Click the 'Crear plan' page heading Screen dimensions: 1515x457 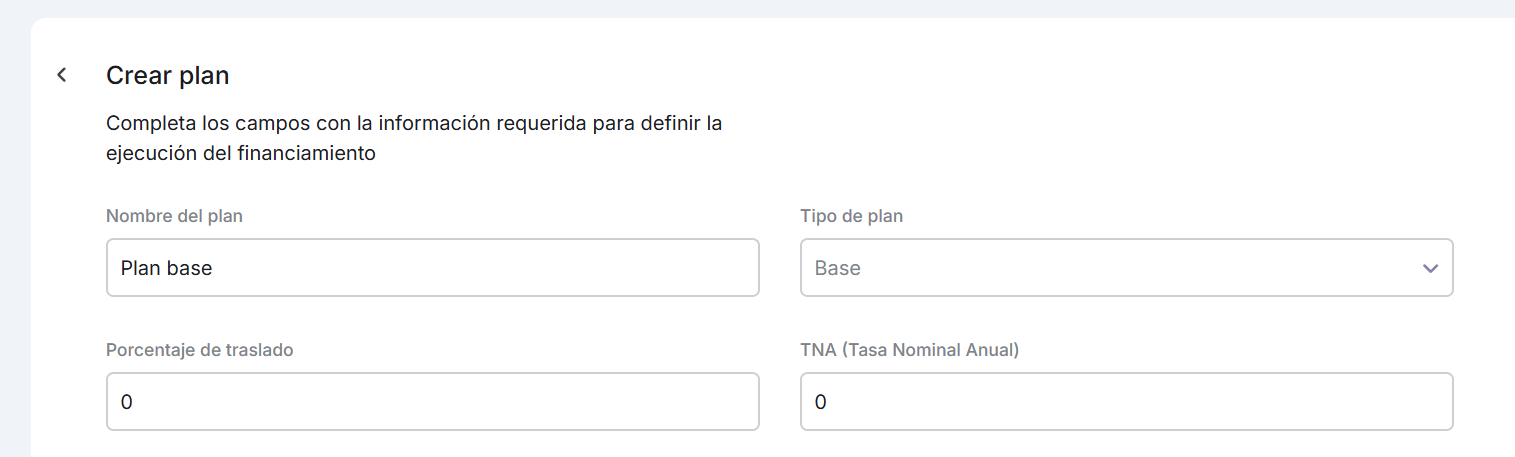(168, 75)
